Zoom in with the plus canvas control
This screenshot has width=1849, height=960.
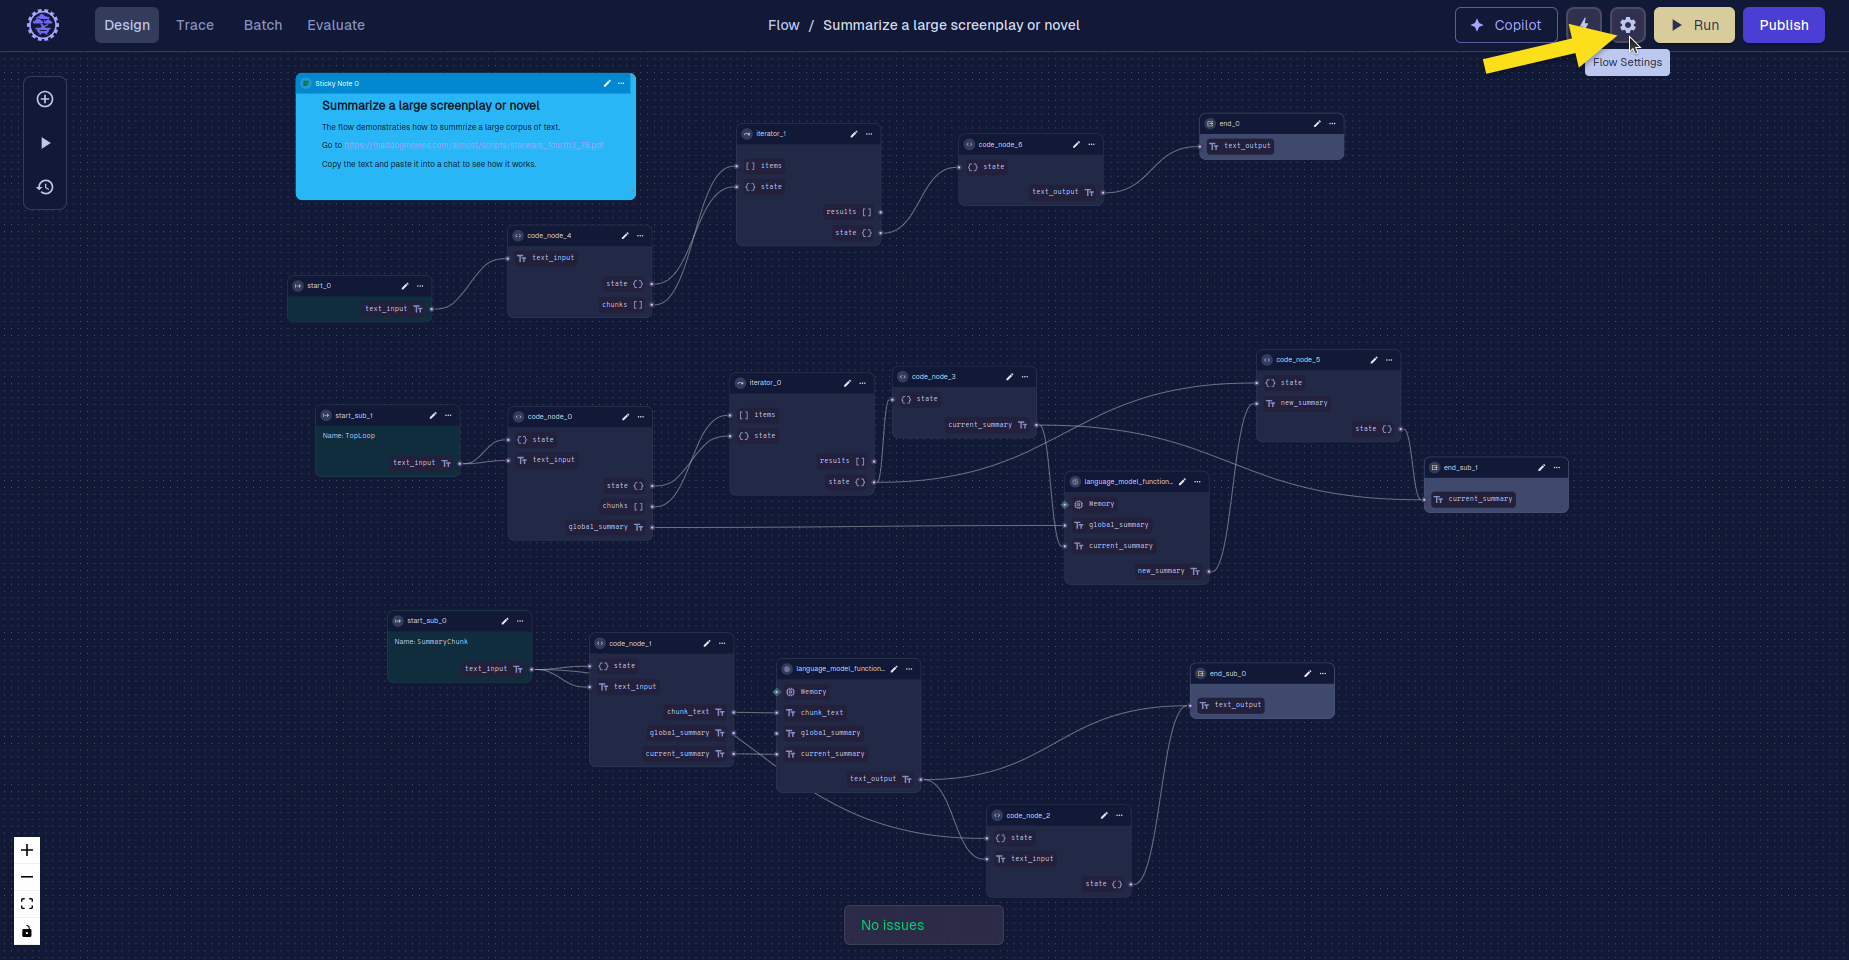27,850
